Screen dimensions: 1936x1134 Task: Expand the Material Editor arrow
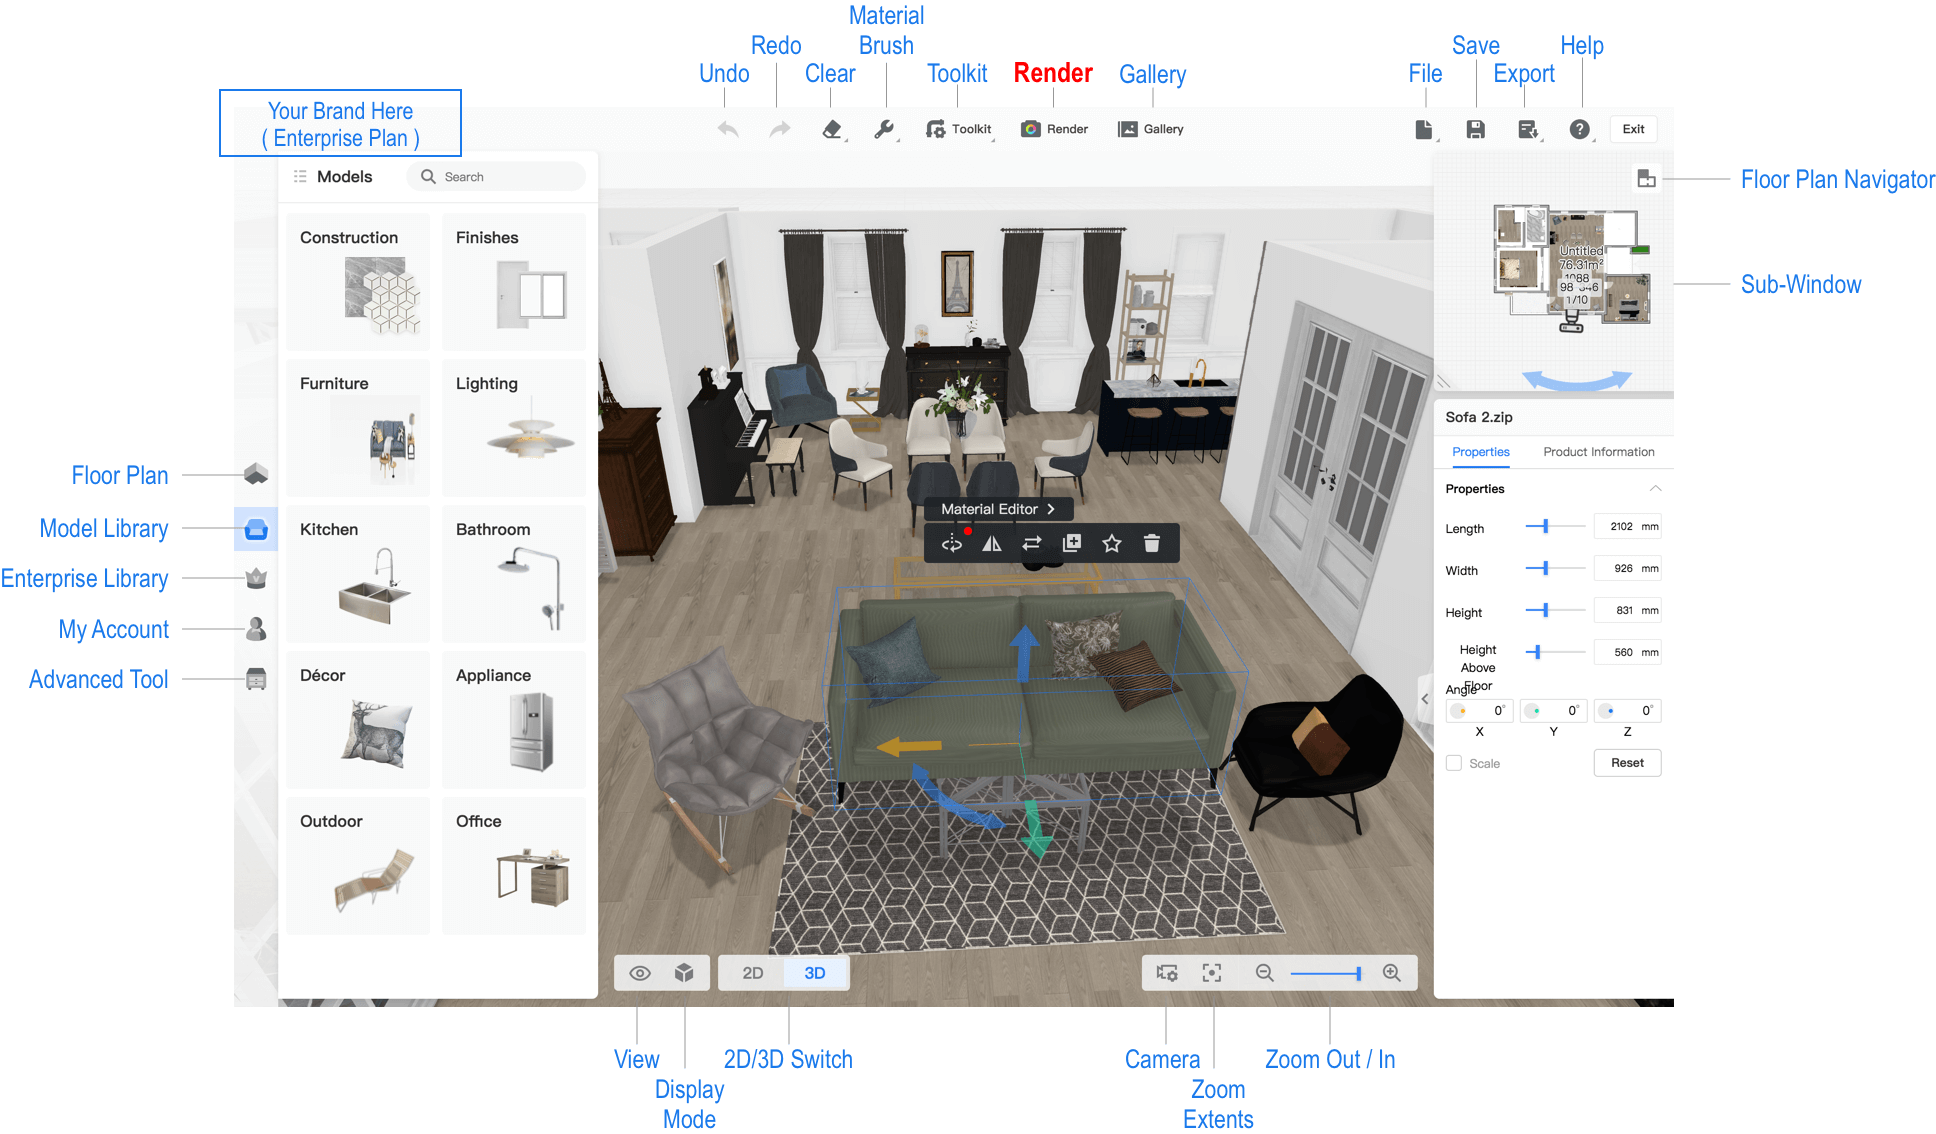point(1051,509)
